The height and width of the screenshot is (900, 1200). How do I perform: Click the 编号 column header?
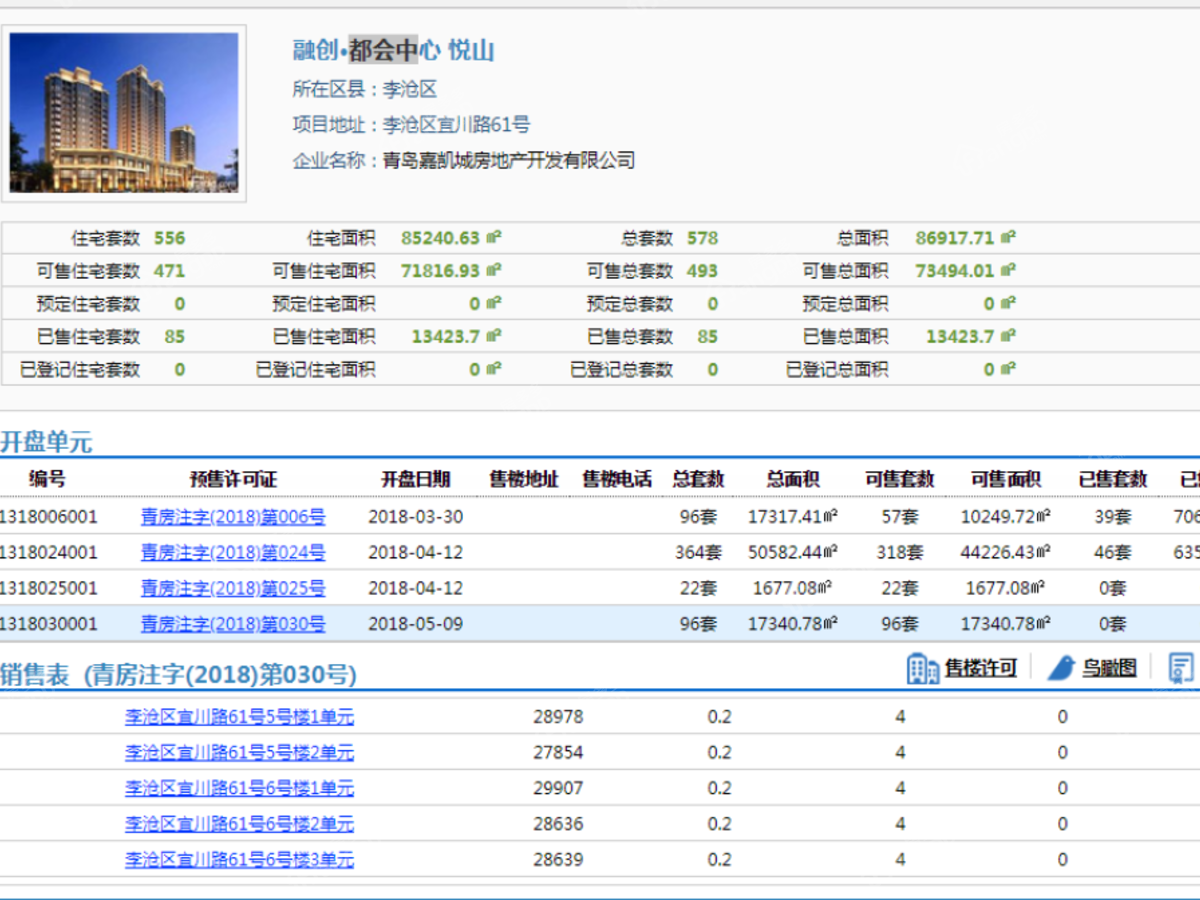(x=47, y=479)
